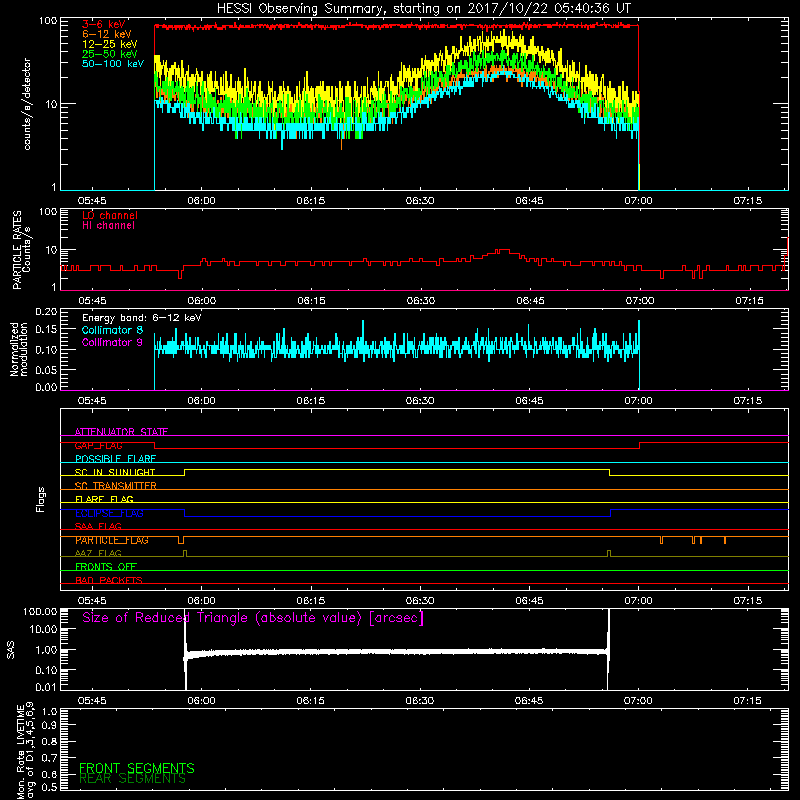Select the SAA_FLAG label
Viewport: 800px width, 800px height.
98,527
